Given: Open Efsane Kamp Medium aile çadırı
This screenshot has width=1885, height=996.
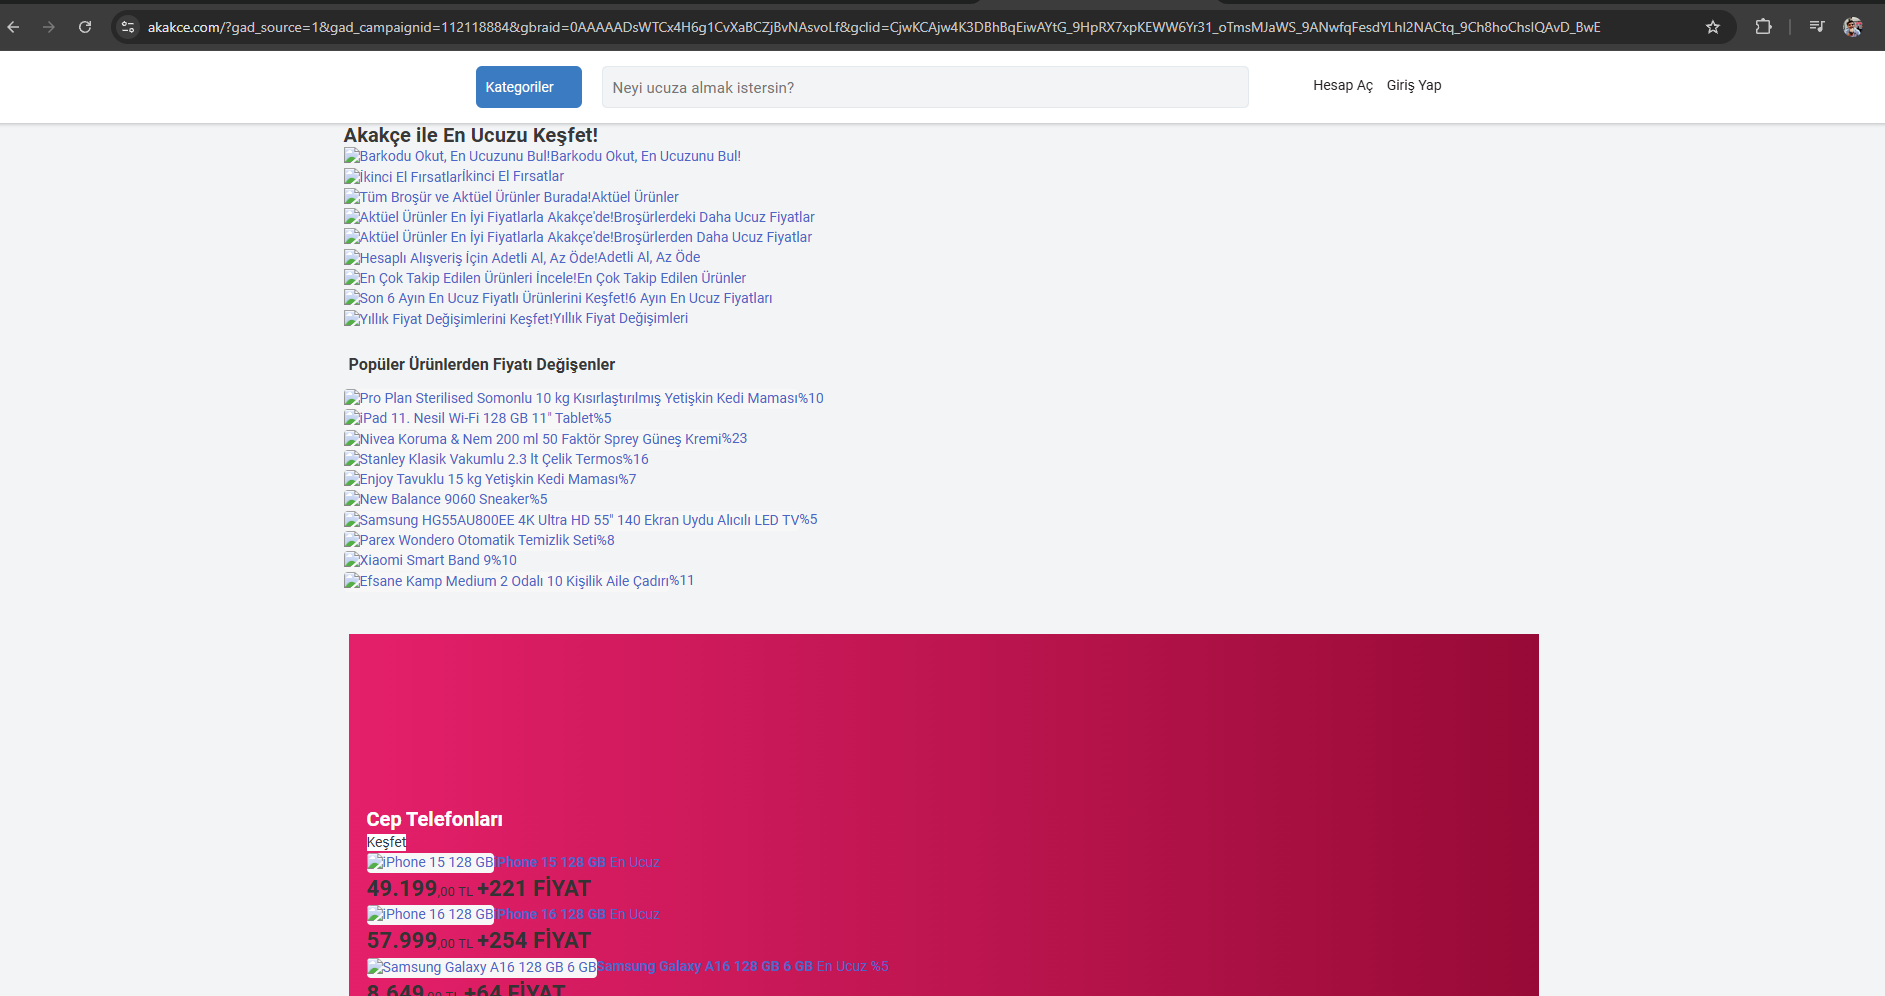Looking at the screenshot, I should 519,581.
